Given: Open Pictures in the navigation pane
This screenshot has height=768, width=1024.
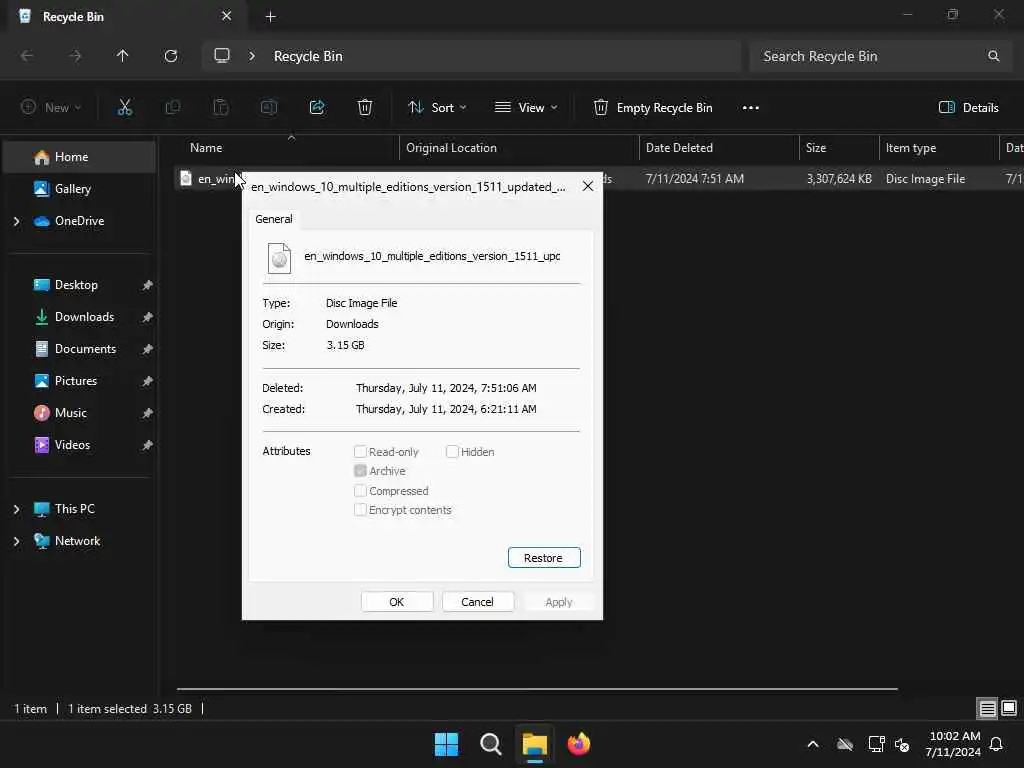Looking at the screenshot, I should pyautogui.click(x=80, y=381).
